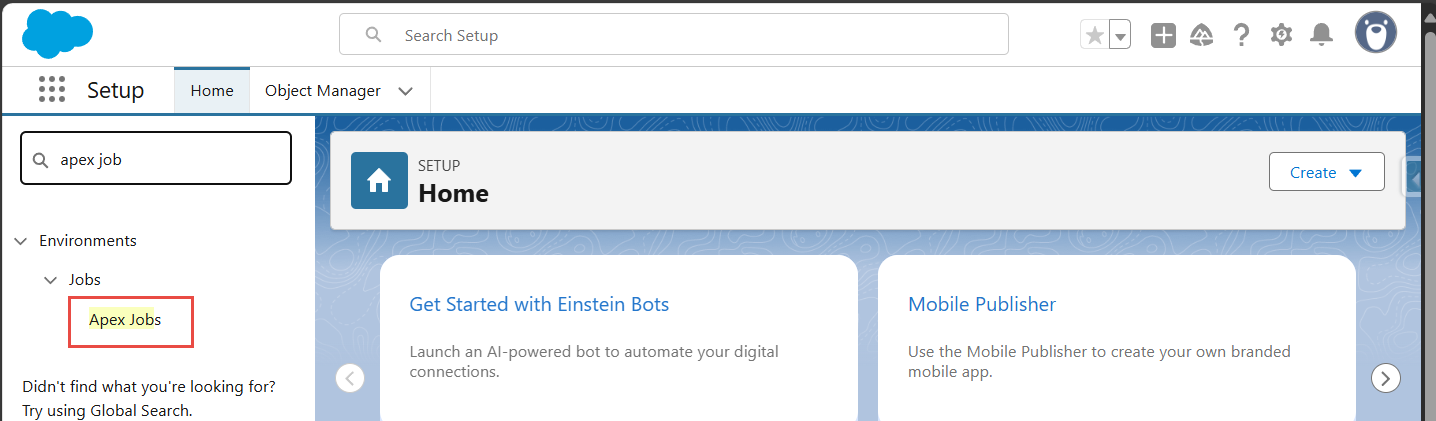Click the Quick Find box containing apex job
Screen dimensions: 1436x421
[x=156, y=159]
